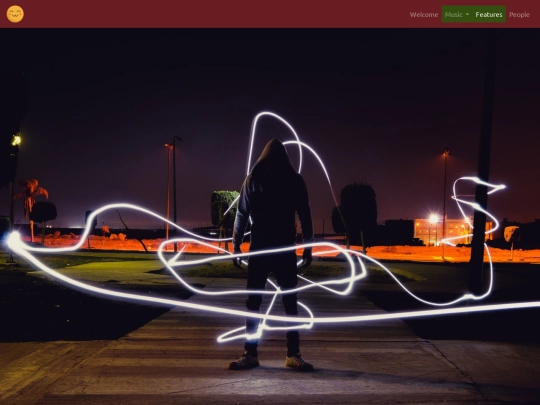
Task: Open the Welcome nav link
Action: (424, 14)
